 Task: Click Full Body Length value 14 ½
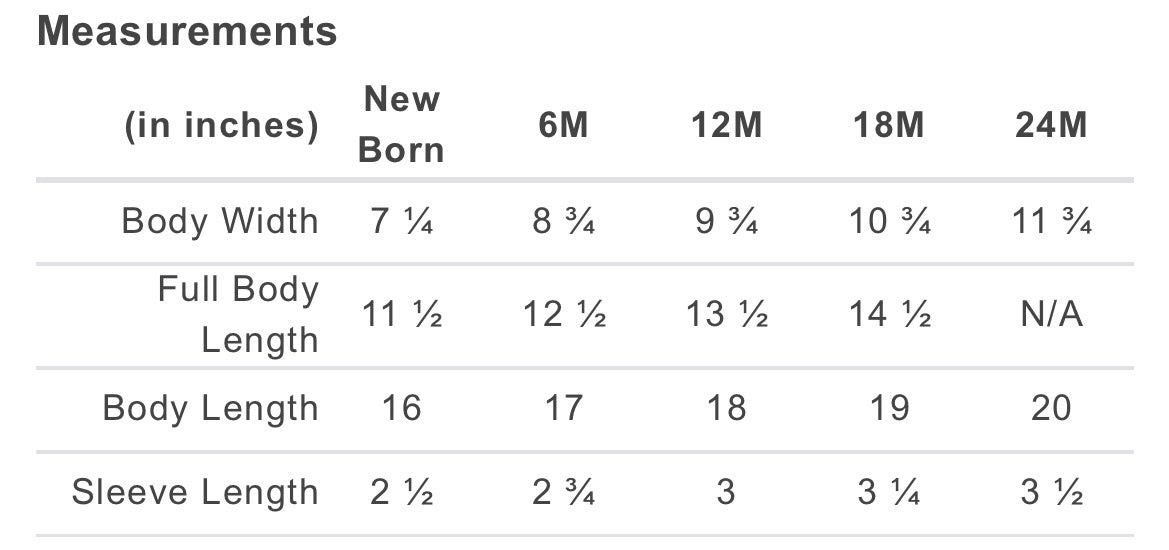(889, 315)
